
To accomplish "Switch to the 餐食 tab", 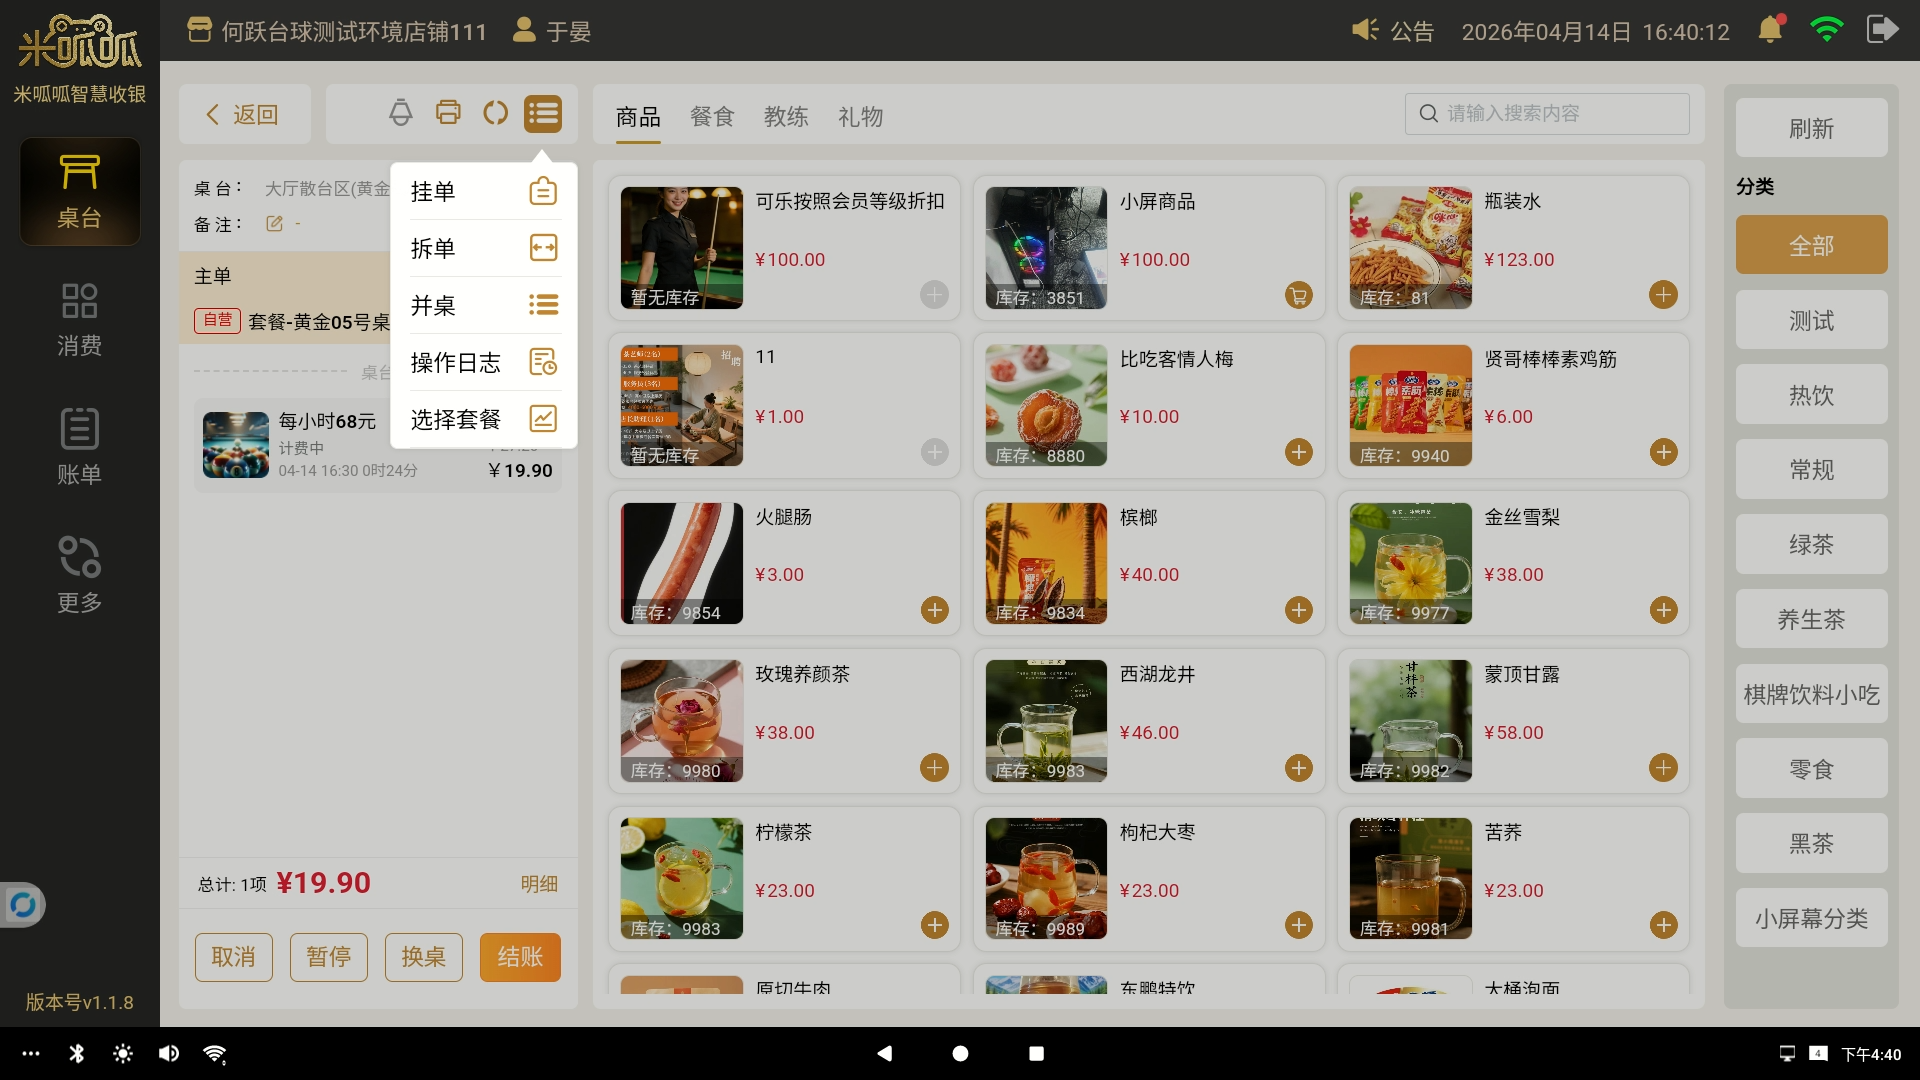I will coord(712,117).
